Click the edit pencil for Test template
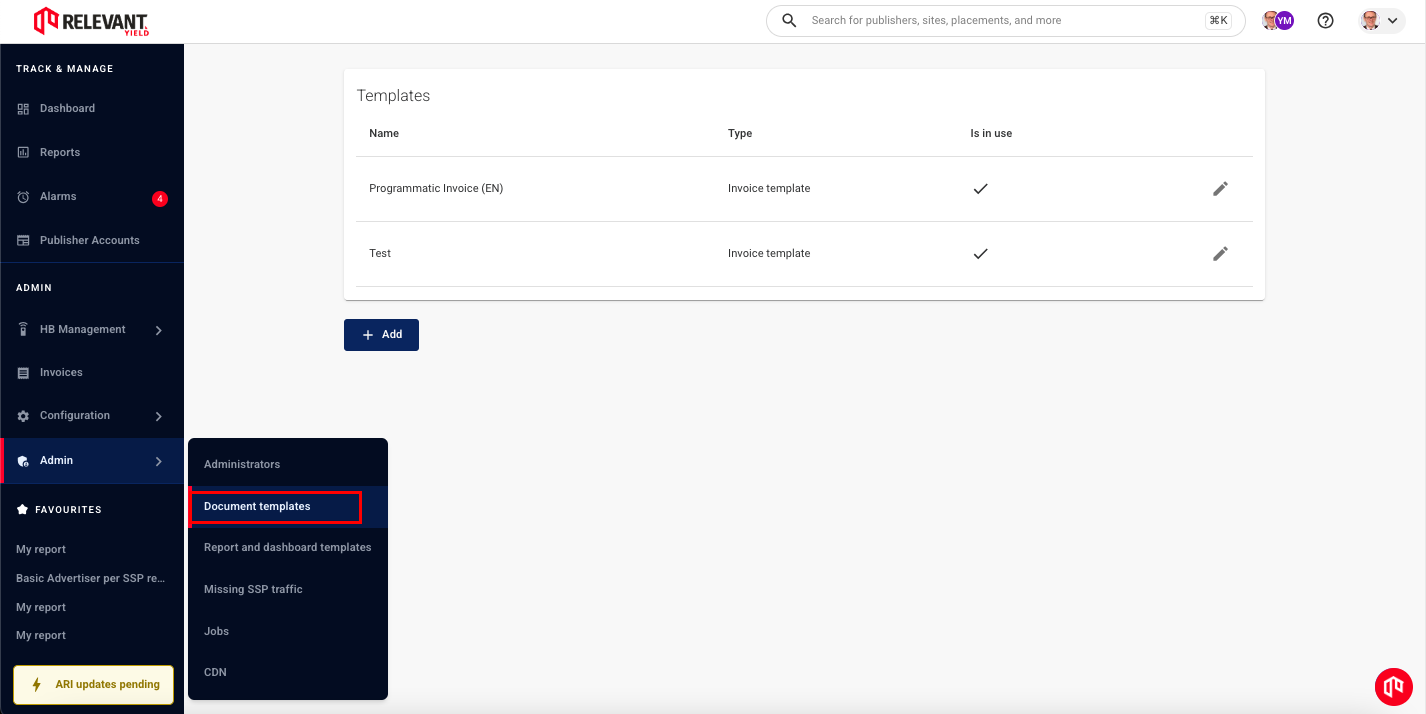 click(1220, 254)
